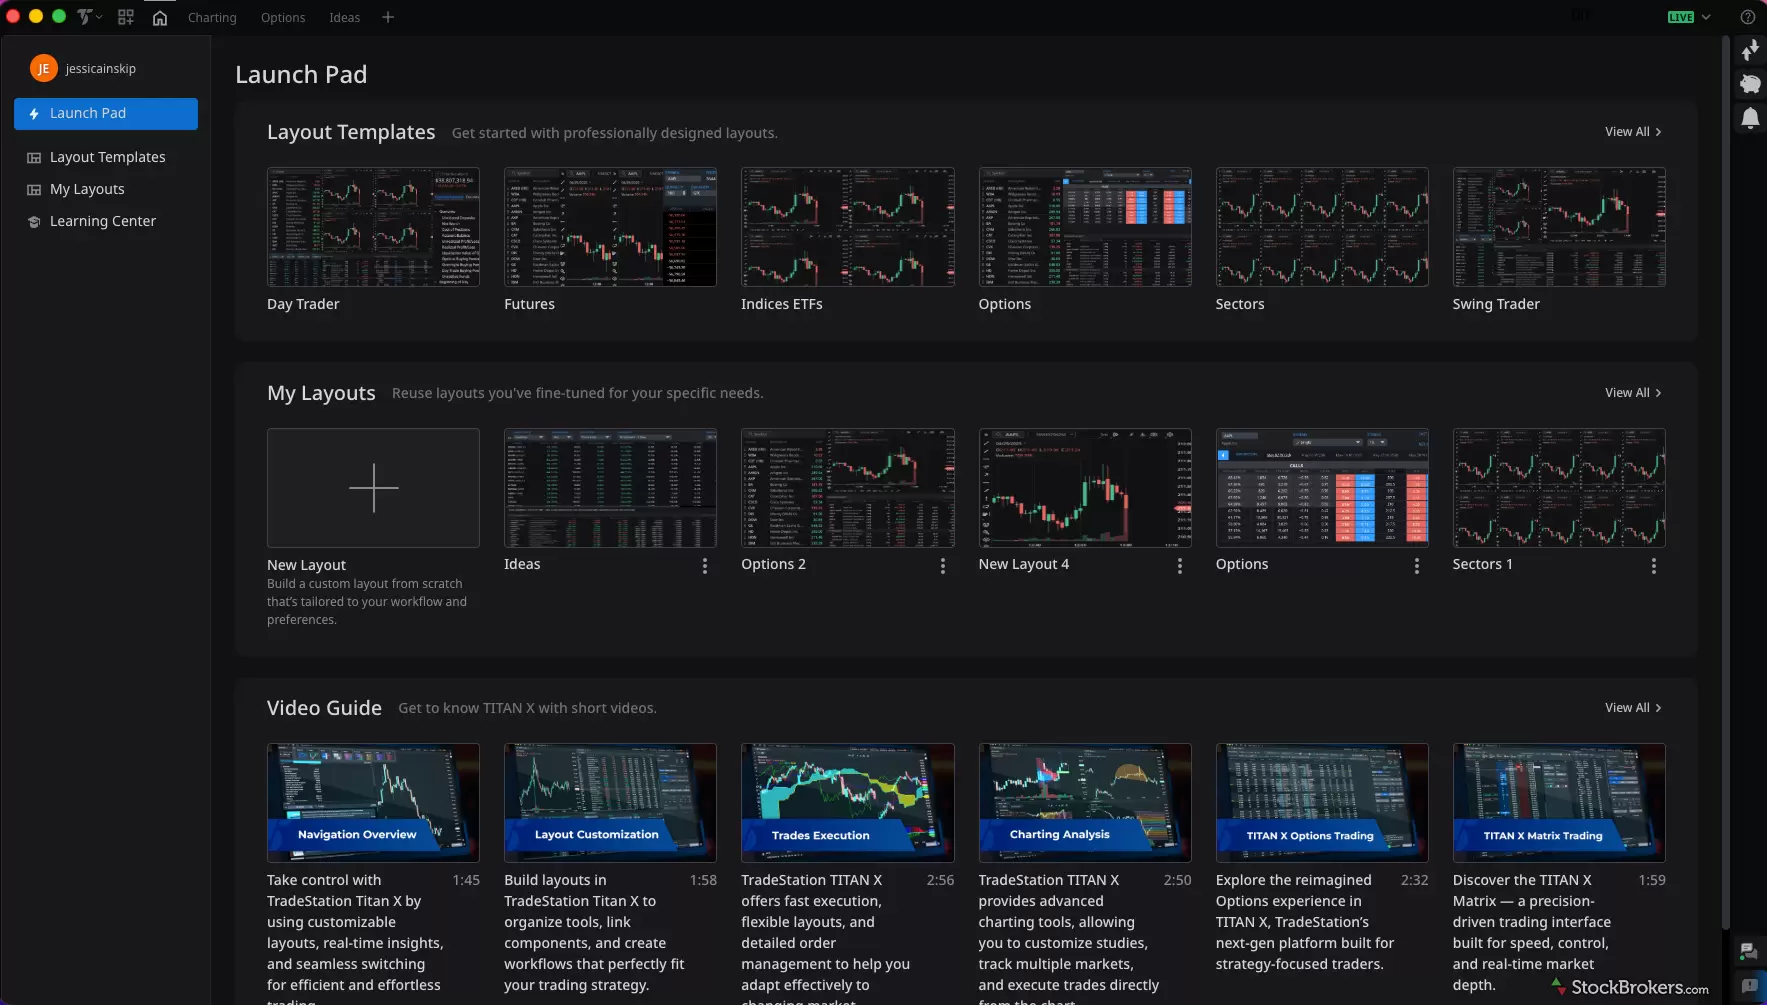Open the feedback exclamation icon
1767x1005 pixels.
(x=1749, y=985)
